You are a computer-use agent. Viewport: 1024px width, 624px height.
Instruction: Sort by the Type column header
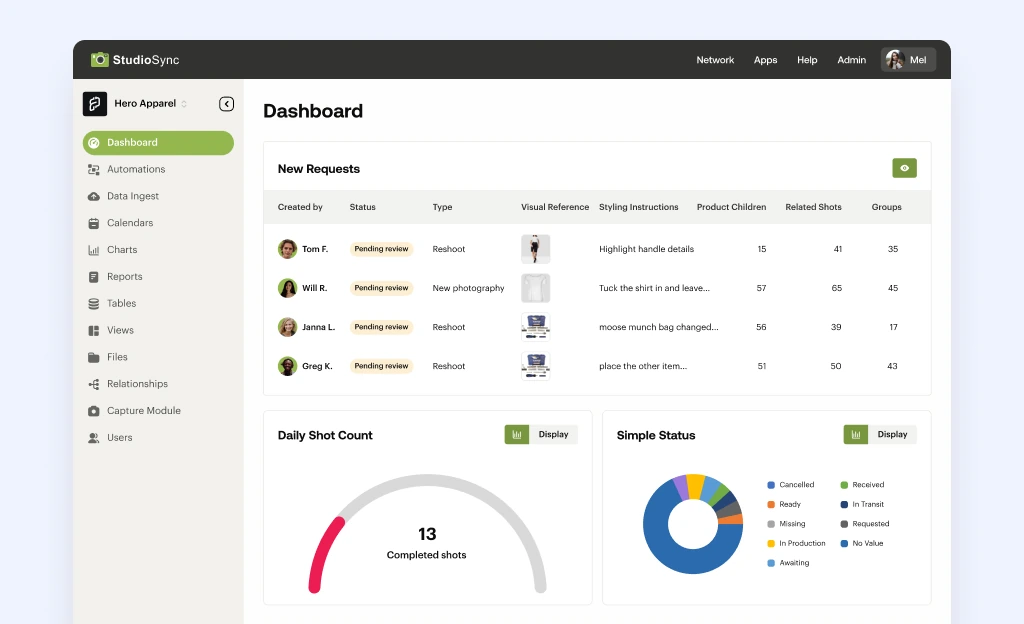pyautogui.click(x=442, y=207)
